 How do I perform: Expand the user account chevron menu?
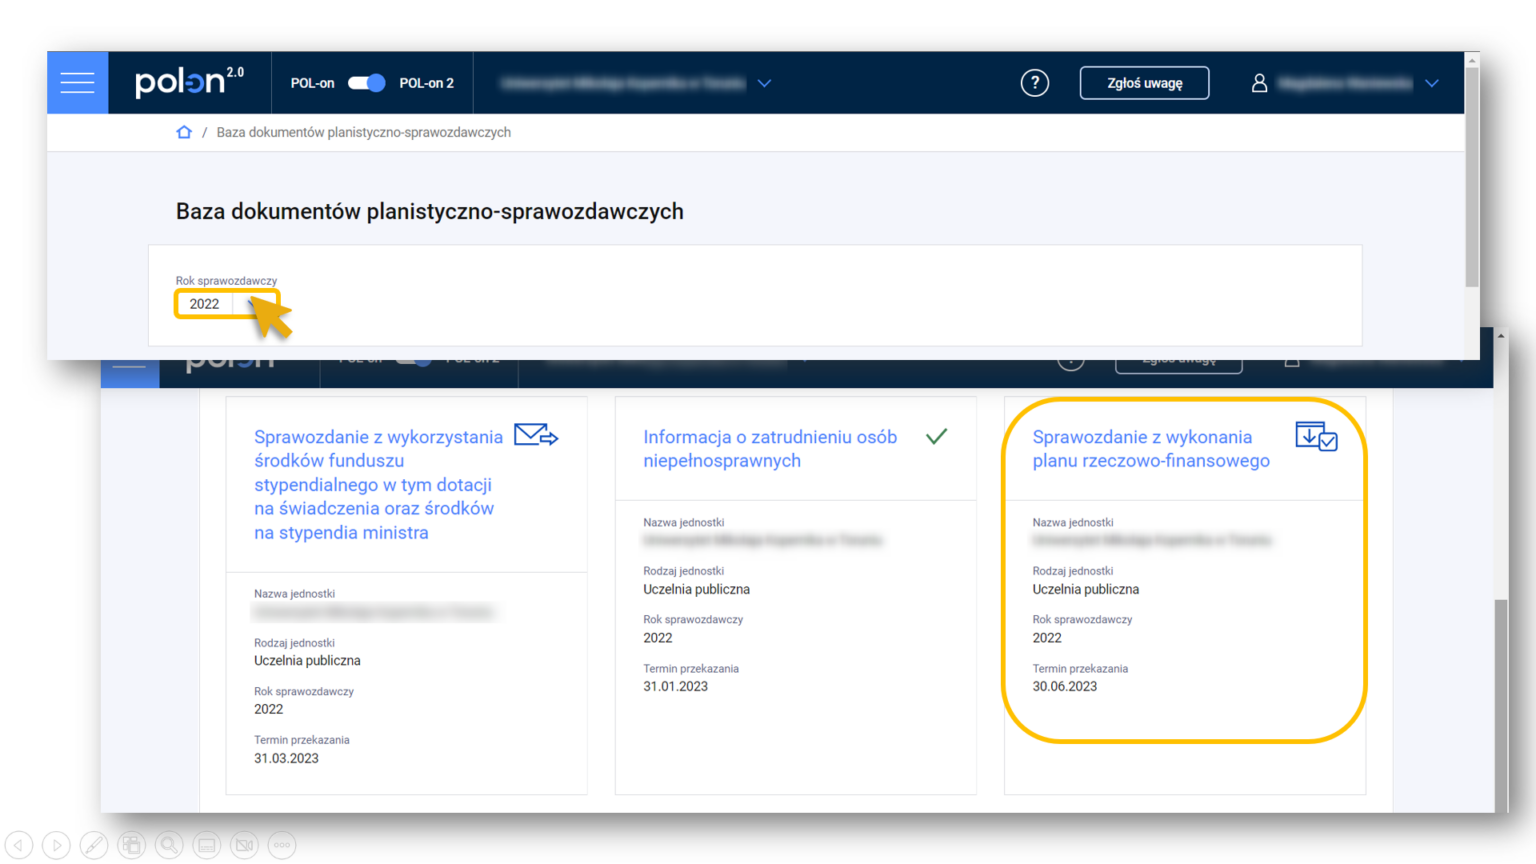click(1432, 83)
